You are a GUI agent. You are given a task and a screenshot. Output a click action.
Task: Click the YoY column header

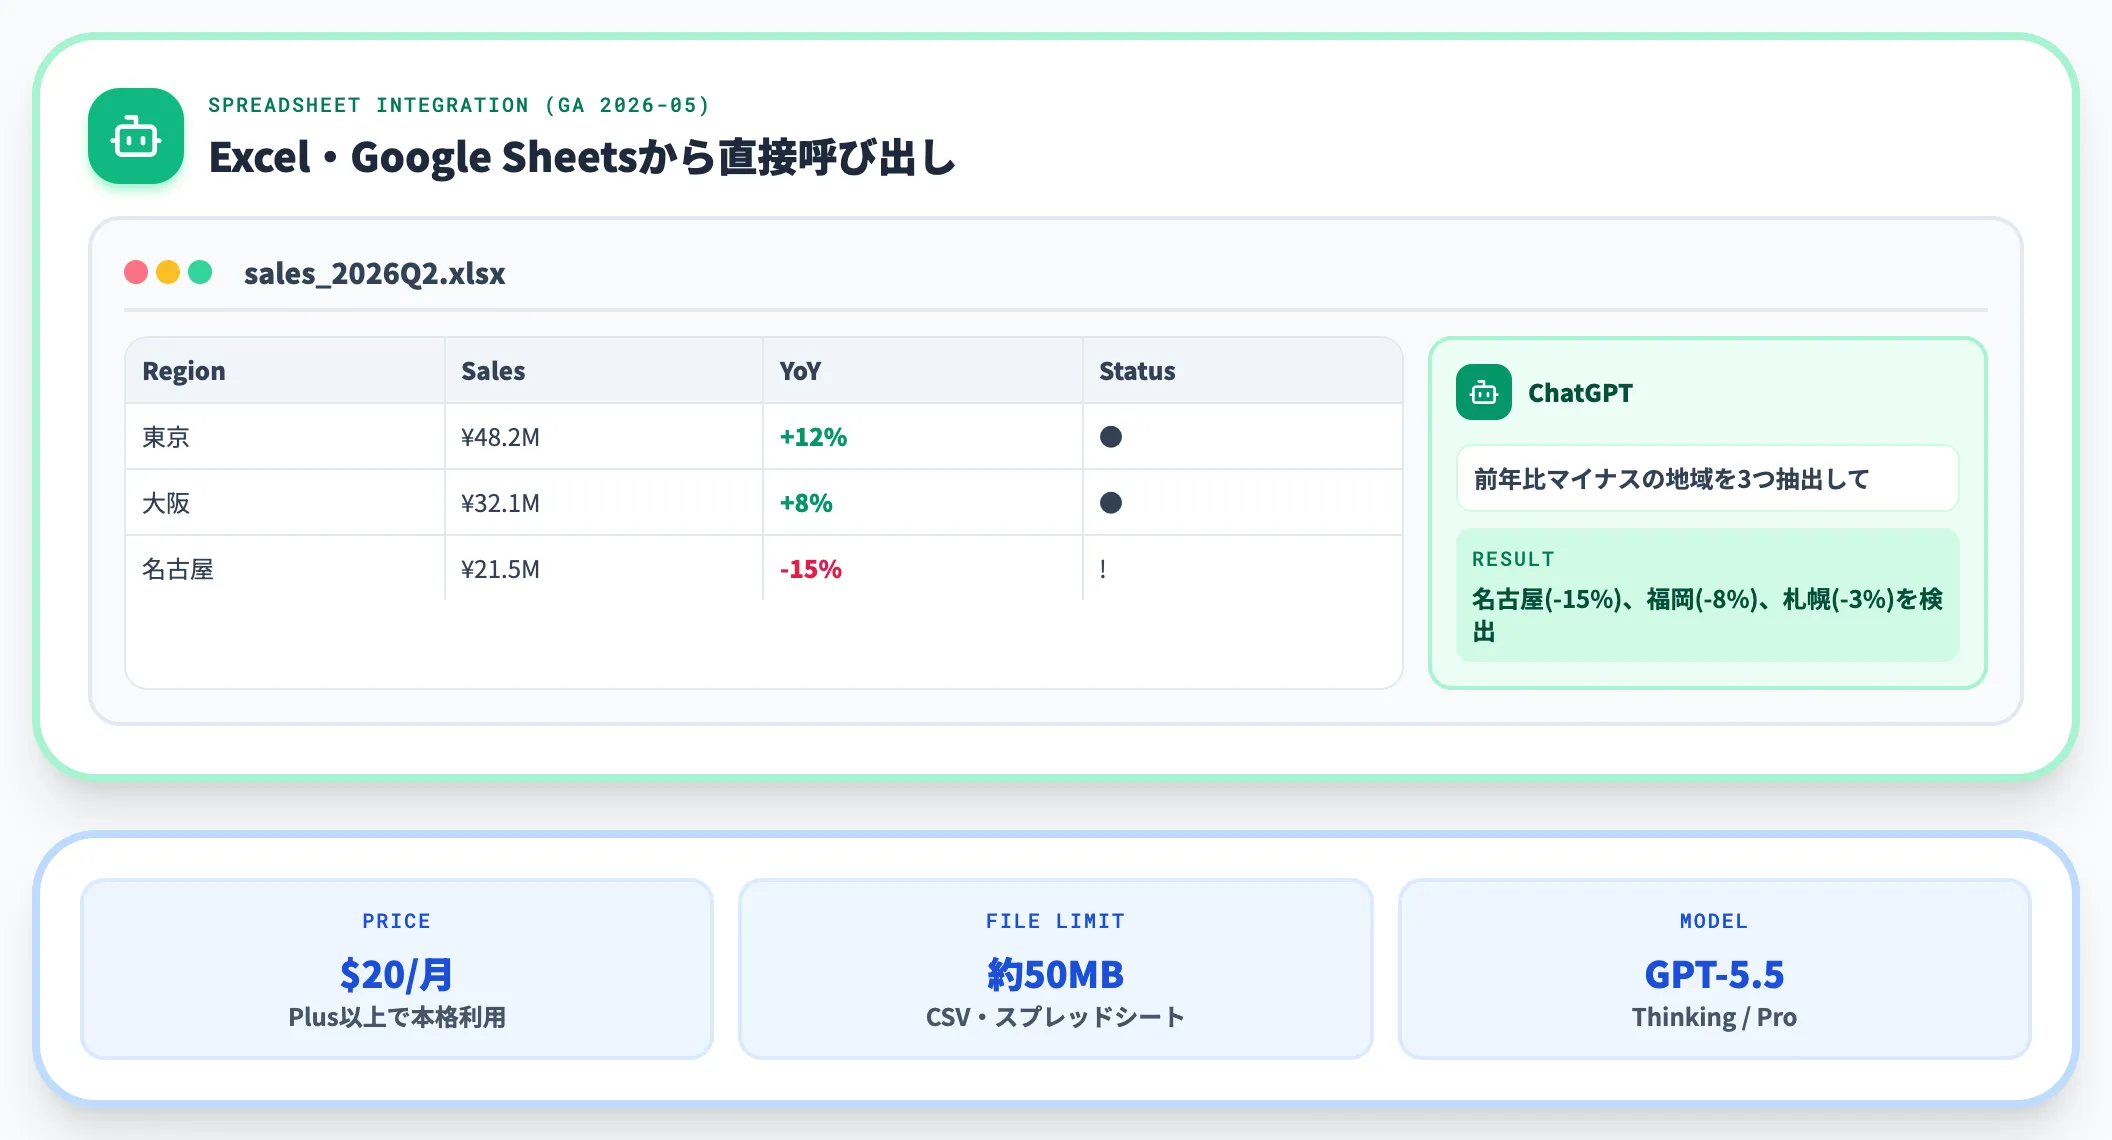tap(923, 371)
